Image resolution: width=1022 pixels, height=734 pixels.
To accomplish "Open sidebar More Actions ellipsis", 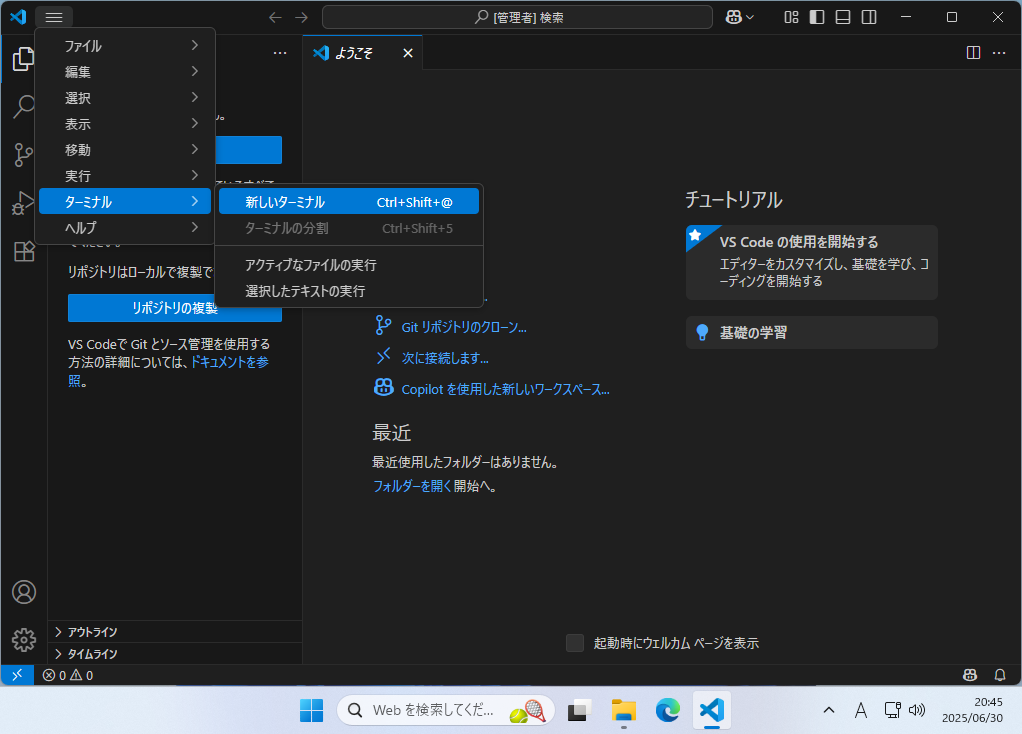I will click(x=280, y=53).
